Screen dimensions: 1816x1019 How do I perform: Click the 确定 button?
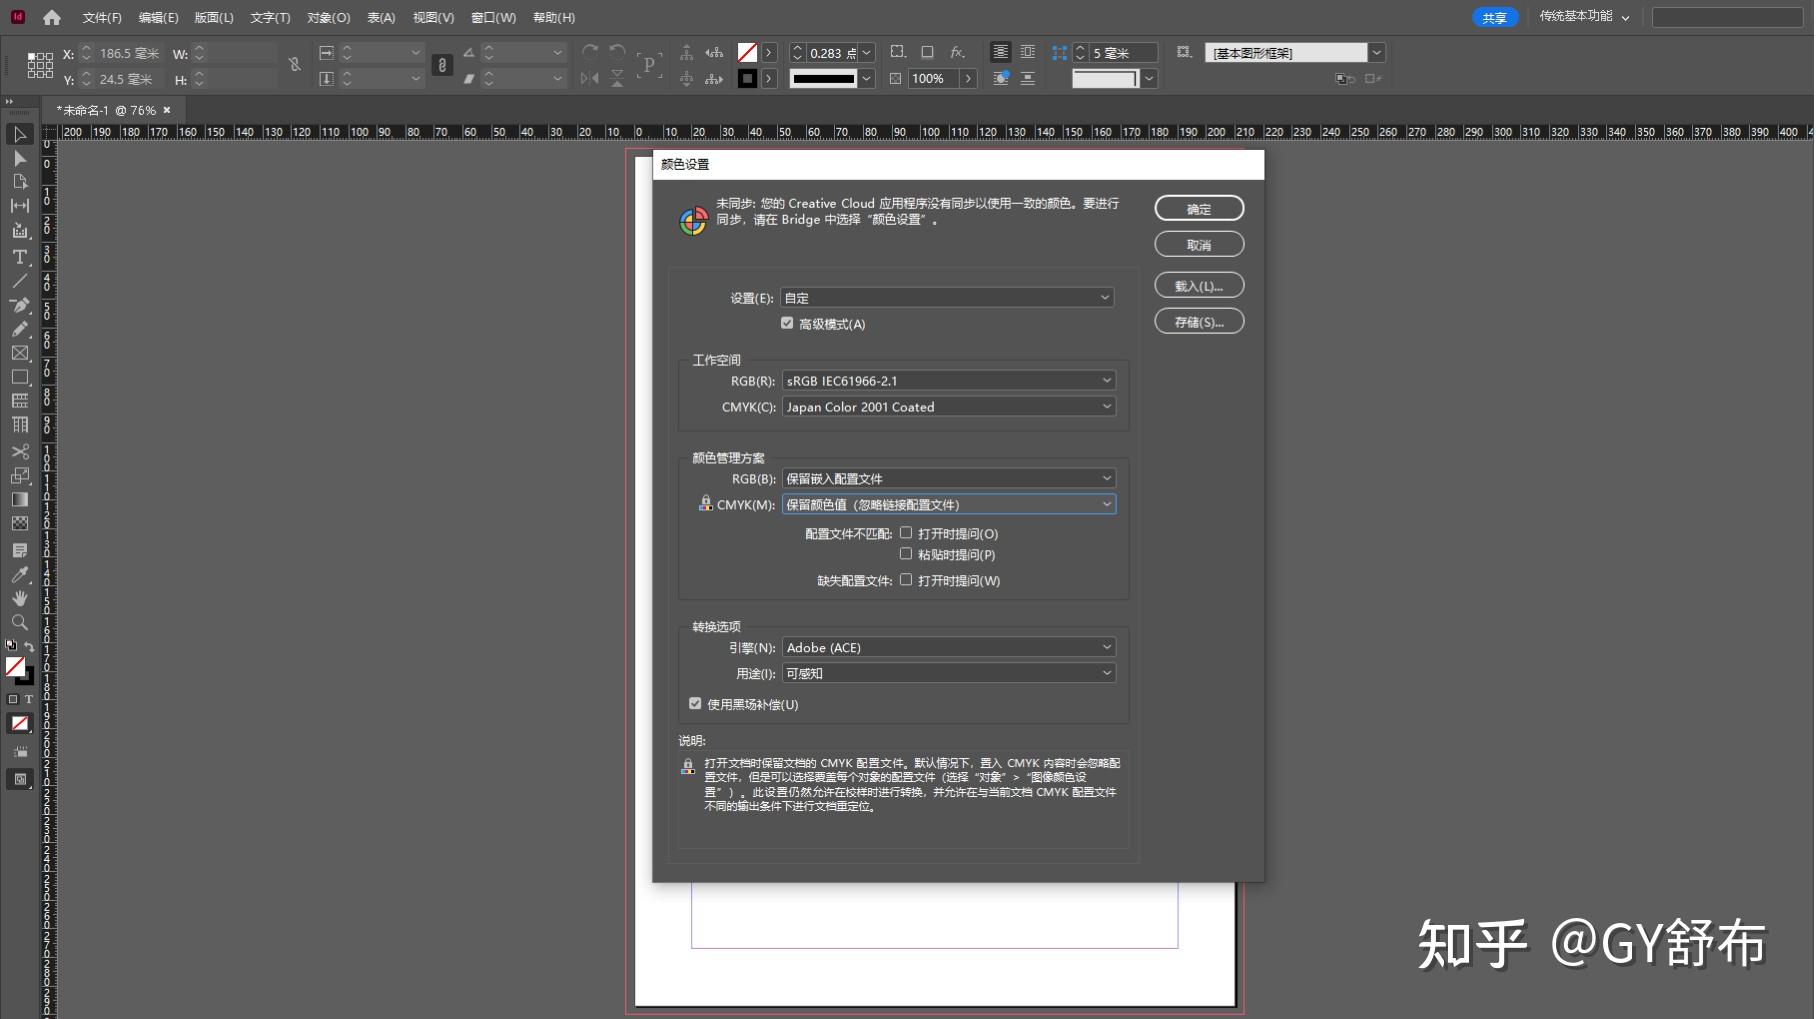(1198, 208)
